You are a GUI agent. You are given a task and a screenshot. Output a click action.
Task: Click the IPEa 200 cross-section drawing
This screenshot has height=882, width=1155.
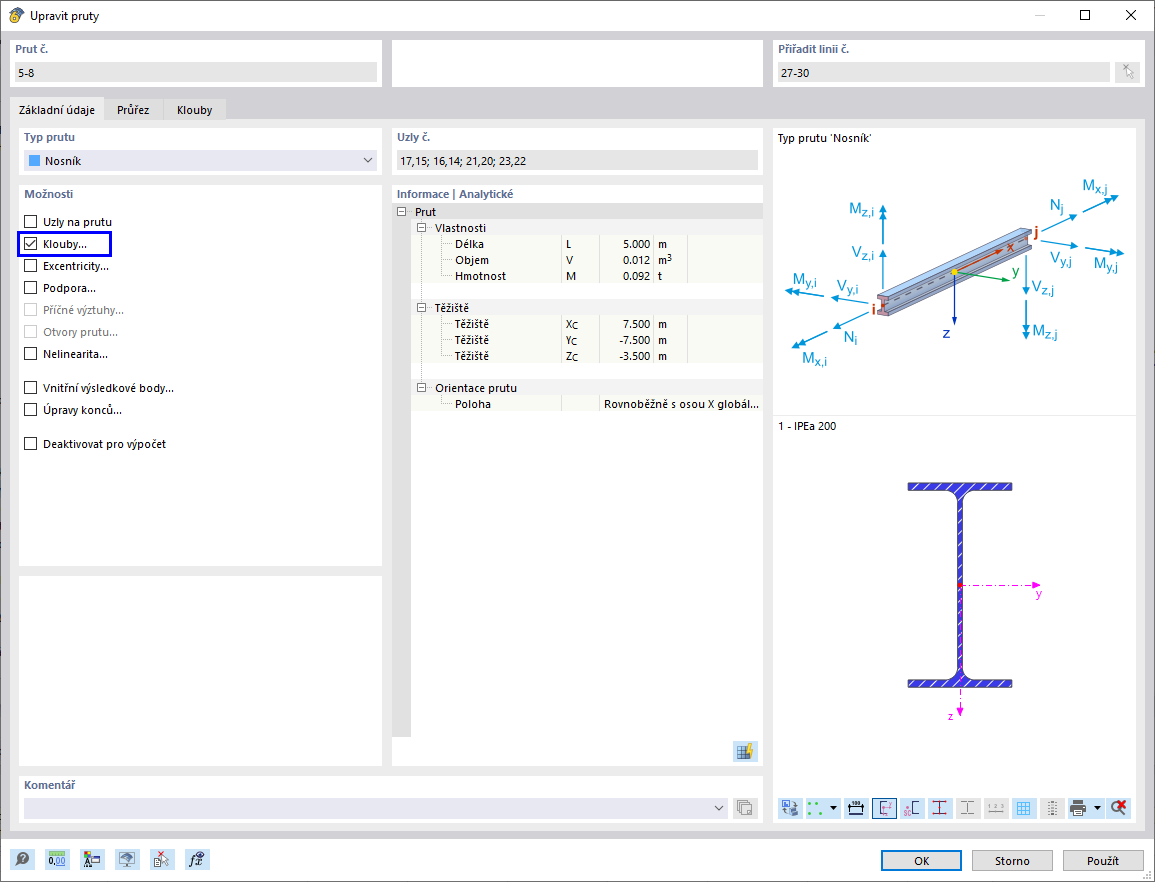[960, 586]
